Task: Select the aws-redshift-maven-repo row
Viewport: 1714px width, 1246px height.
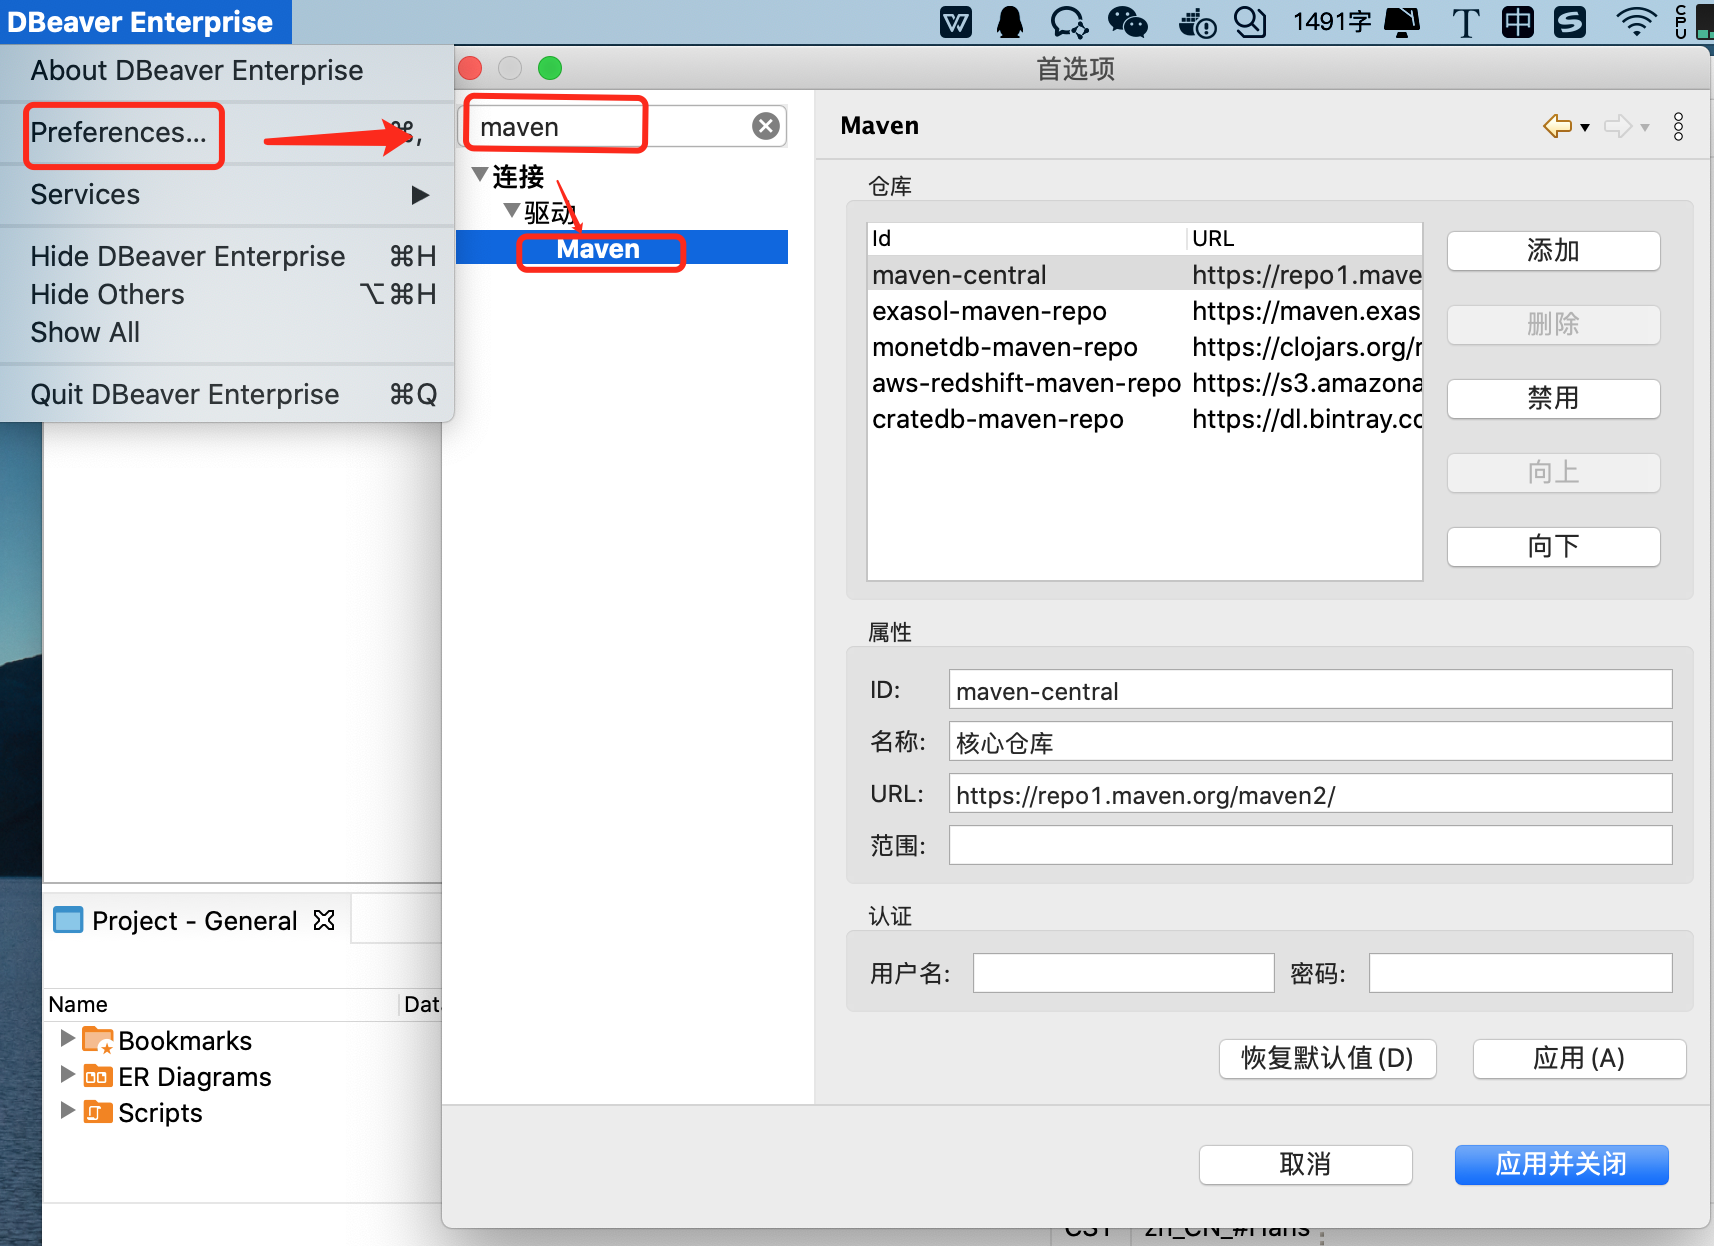Action: click(x=1145, y=382)
